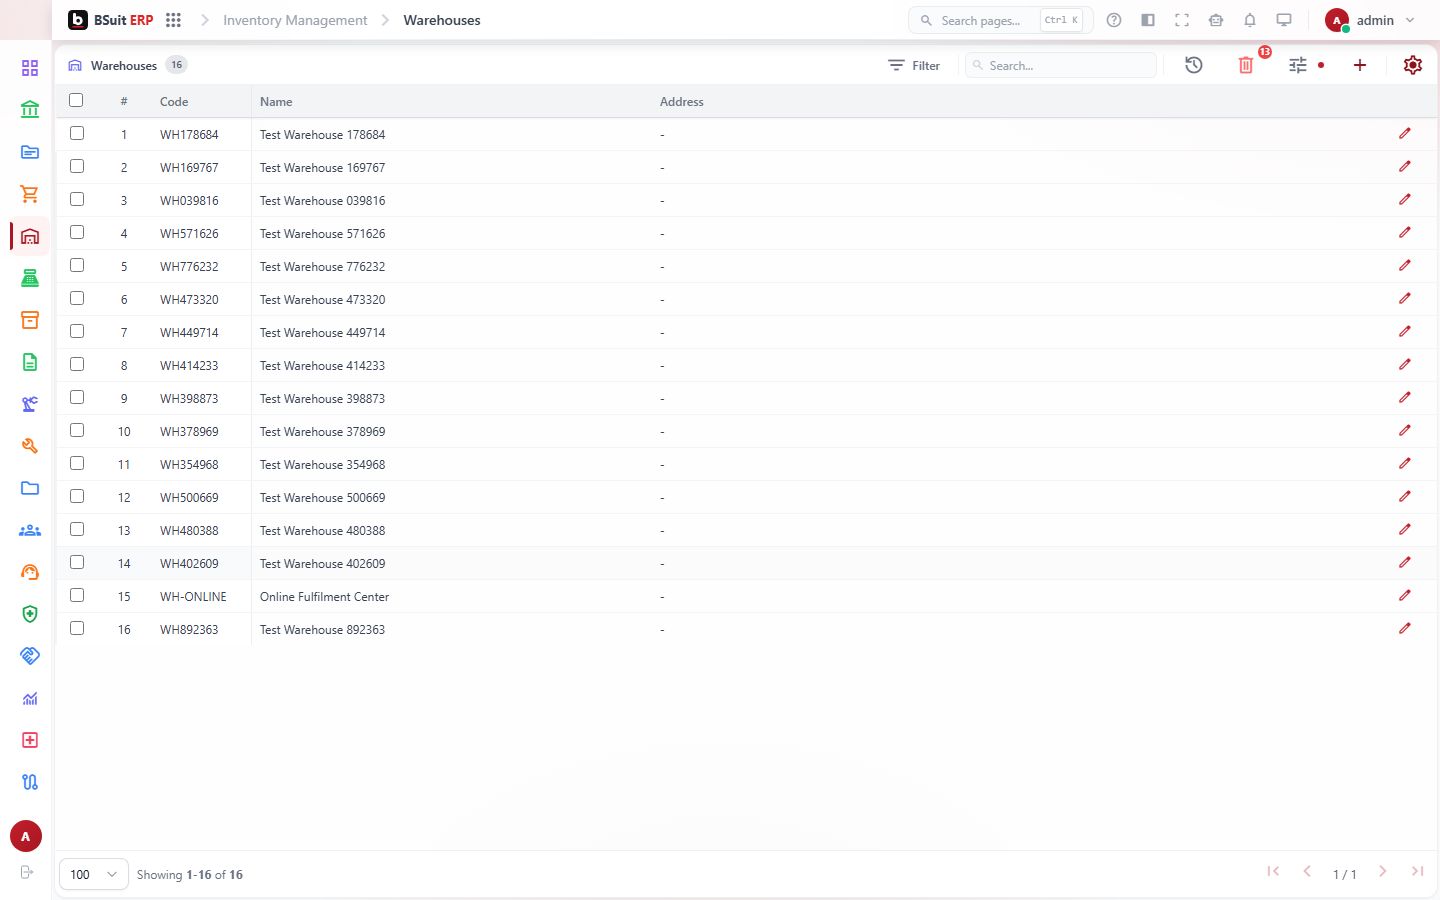Go to Inventory Management breadcrumb
1440x900 pixels.
295,20
